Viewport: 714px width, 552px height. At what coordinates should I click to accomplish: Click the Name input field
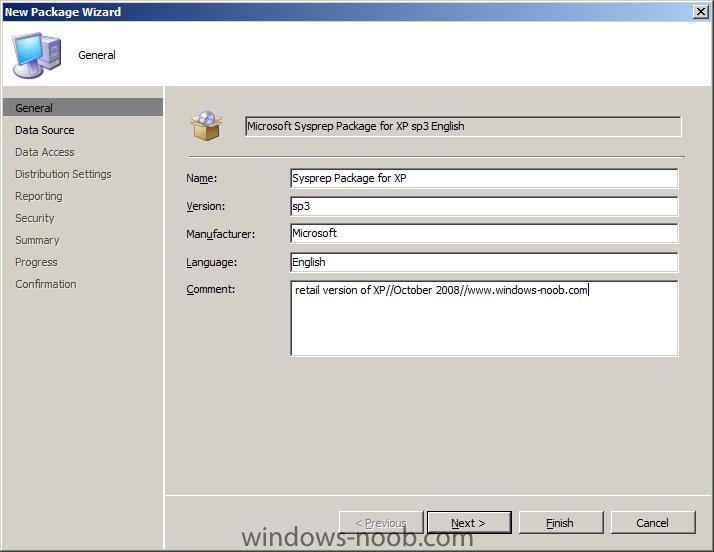[484, 178]
